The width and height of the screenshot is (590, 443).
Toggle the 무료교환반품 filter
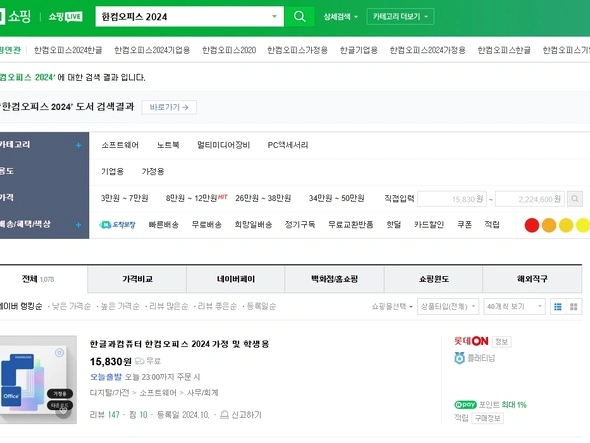[351, 225]
